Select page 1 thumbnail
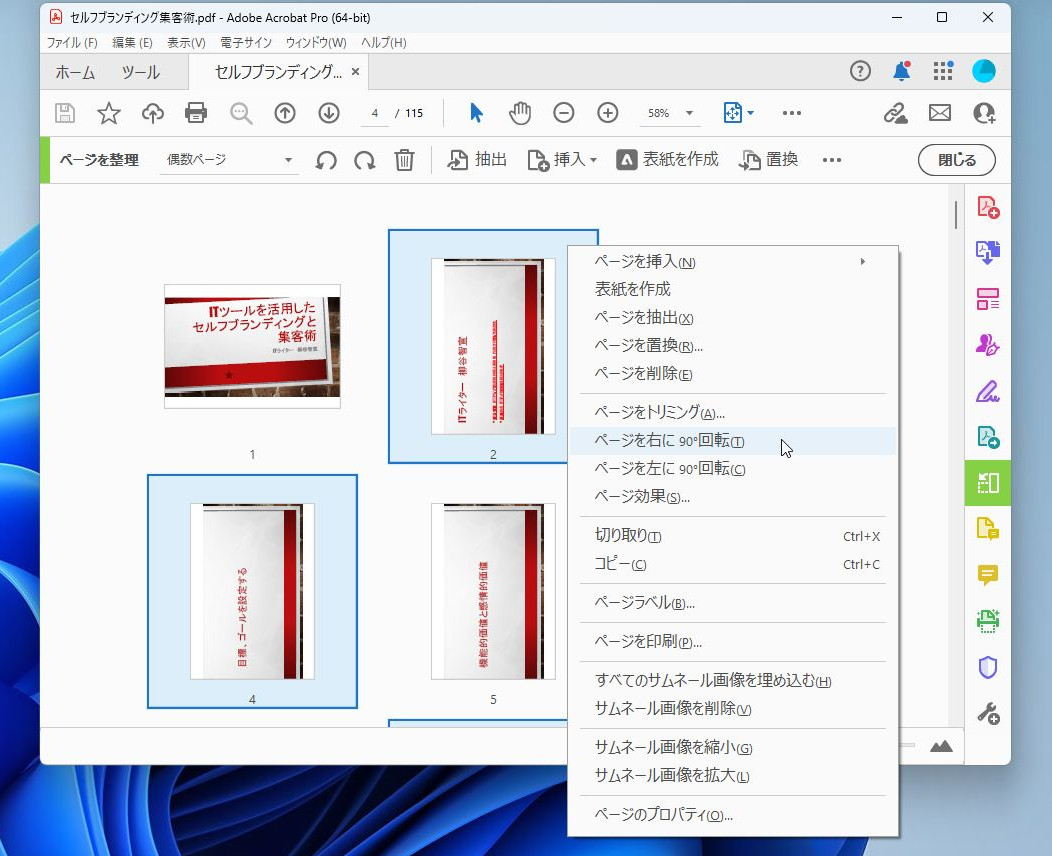This screenshot has width=1052, height=856. 252,346
